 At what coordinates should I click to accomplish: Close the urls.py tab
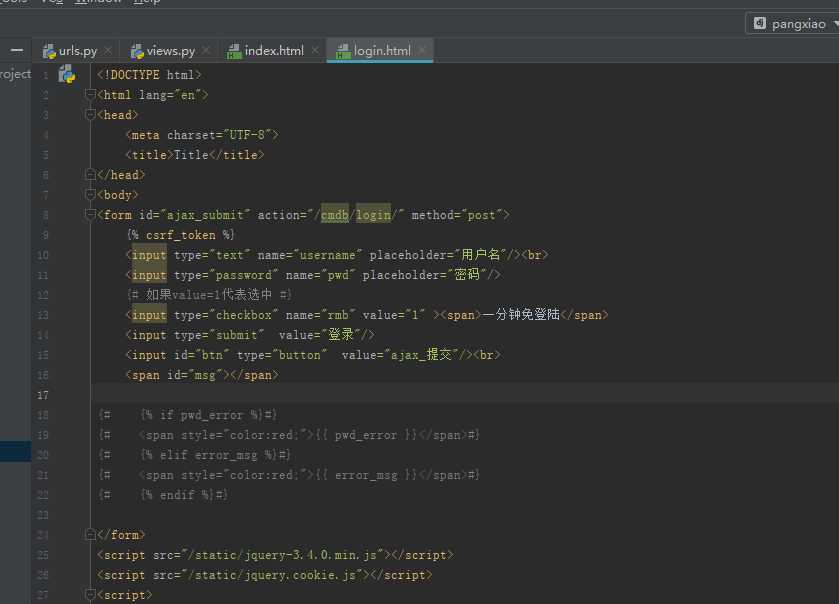click(x=108, y=50)
